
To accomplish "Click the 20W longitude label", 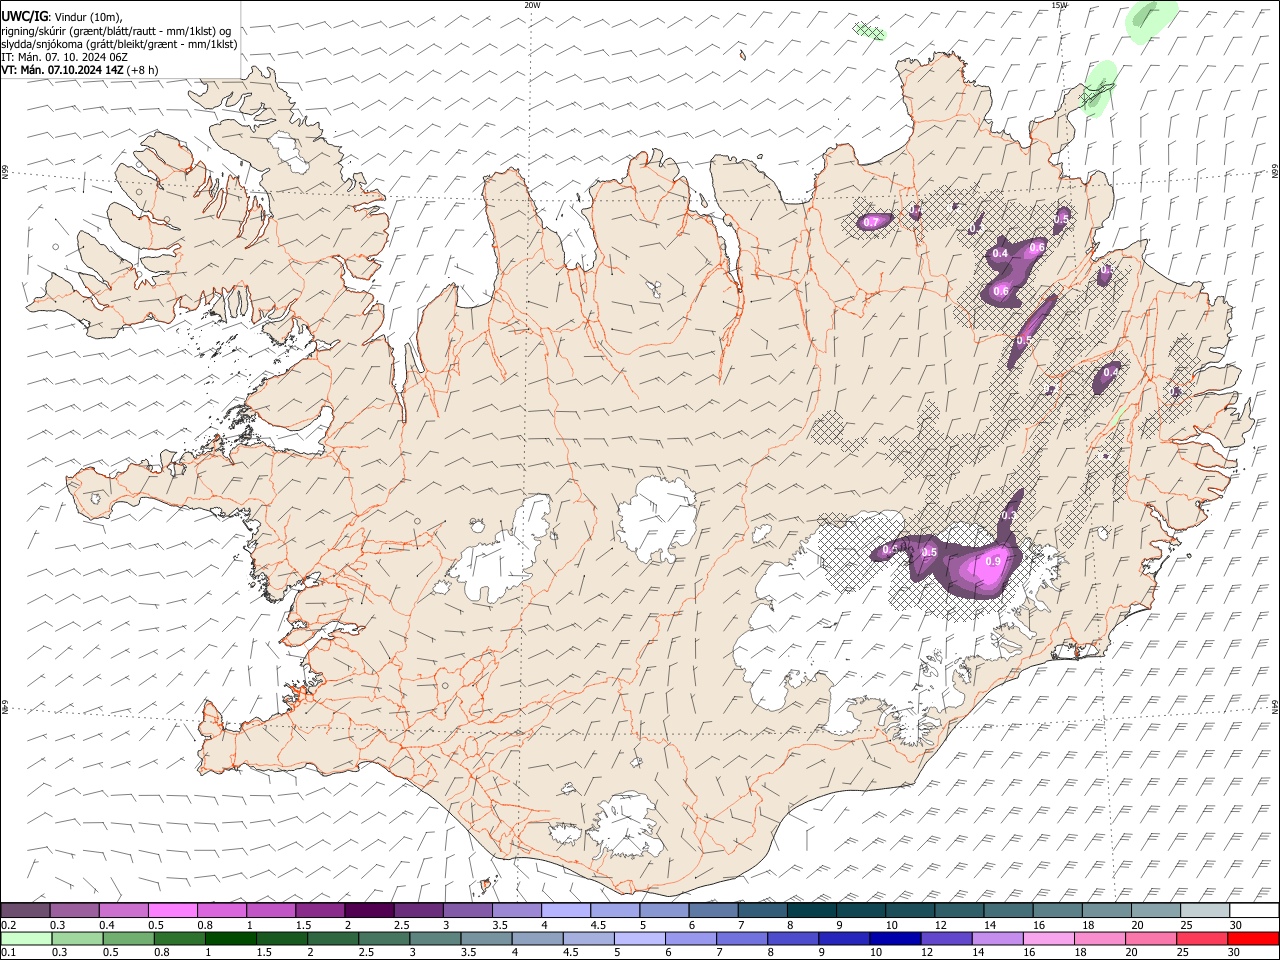I will point(532,5).
